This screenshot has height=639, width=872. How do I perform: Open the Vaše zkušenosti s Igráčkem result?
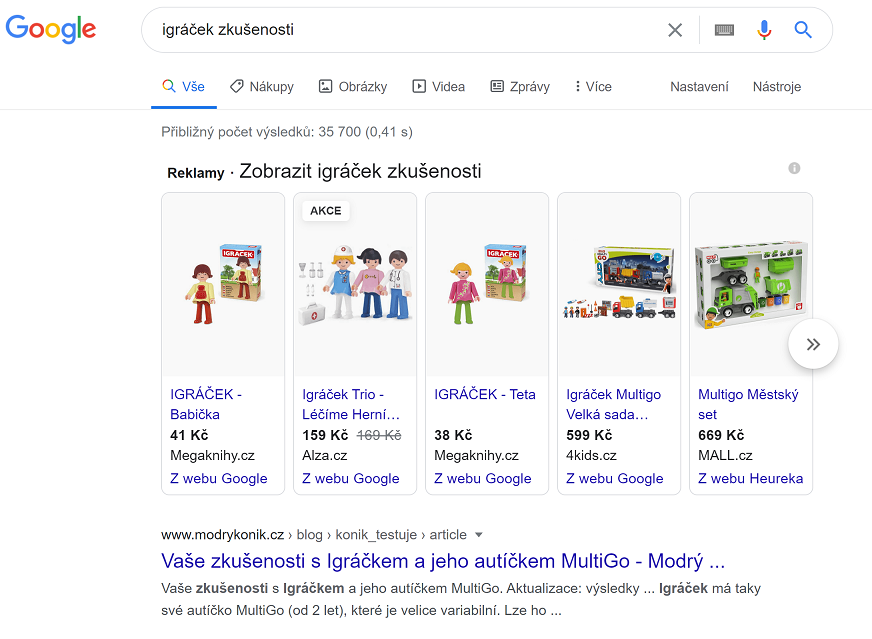coord(443,561)
